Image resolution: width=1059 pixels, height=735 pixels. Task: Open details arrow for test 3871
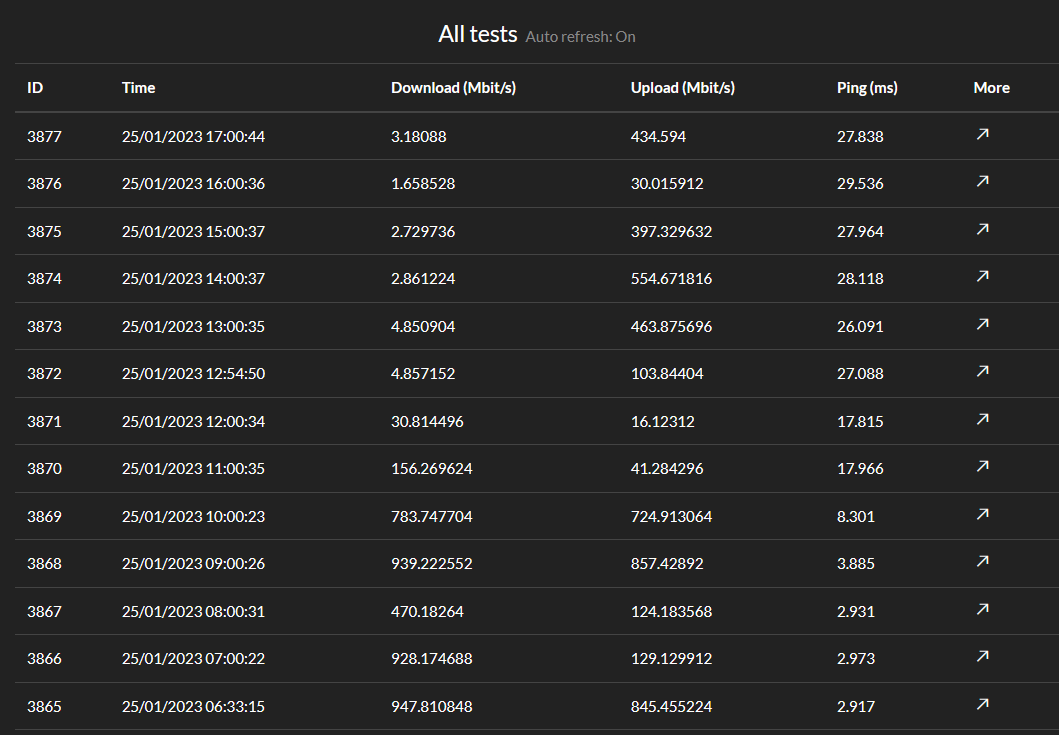[982, 419]
